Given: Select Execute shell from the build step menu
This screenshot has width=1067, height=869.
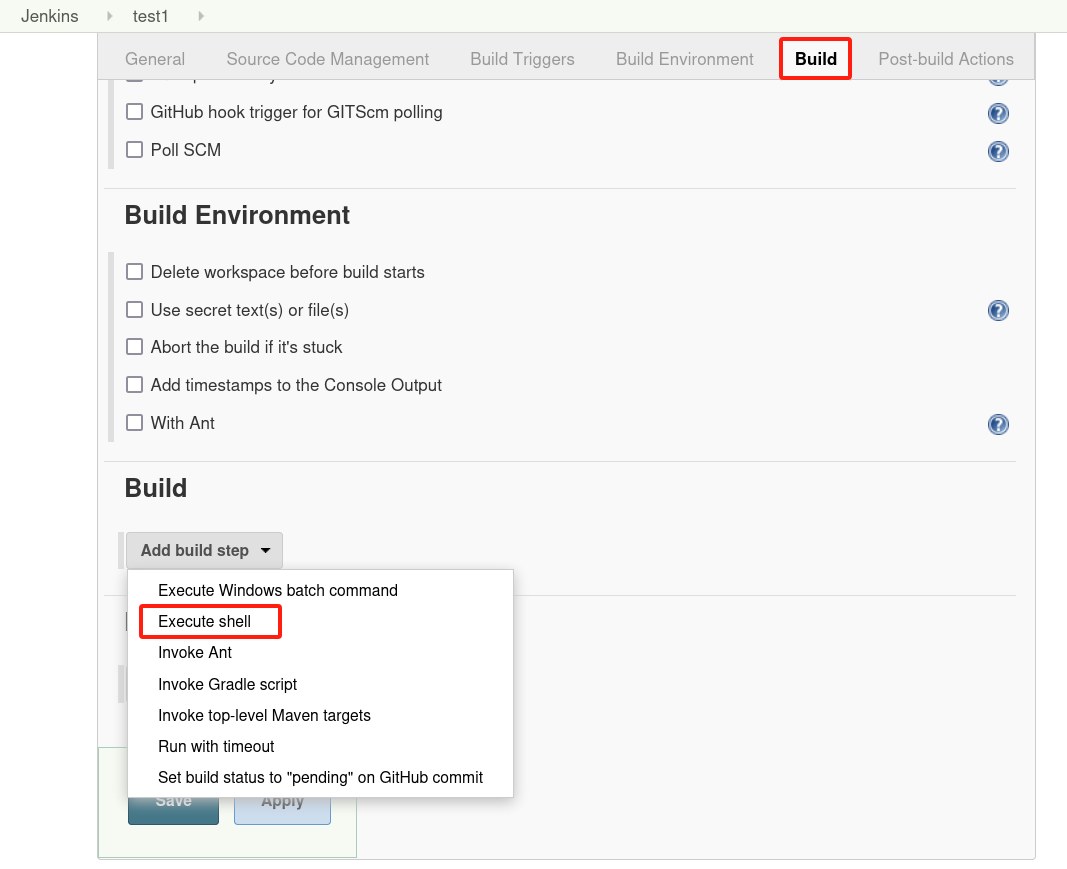Looking at the screenshot, I should click(205, 622).
